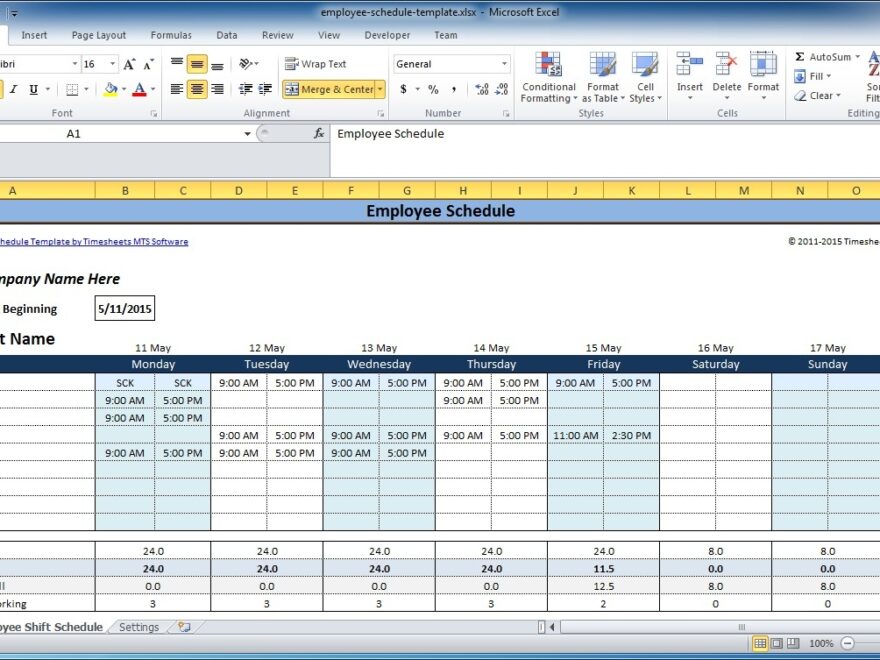Click the Cell Styles icon

645,66
